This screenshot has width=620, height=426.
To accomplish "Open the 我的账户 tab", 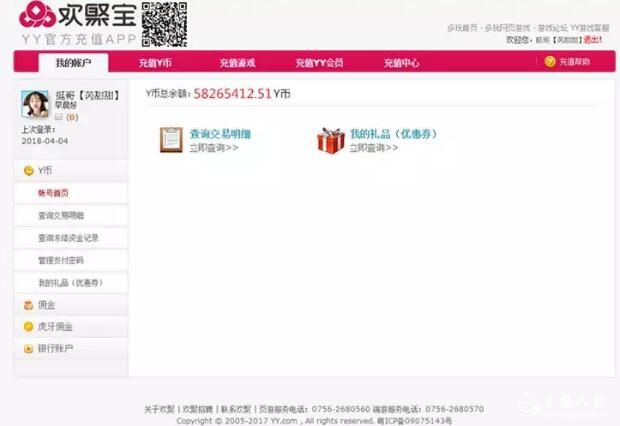I will 74,62.
